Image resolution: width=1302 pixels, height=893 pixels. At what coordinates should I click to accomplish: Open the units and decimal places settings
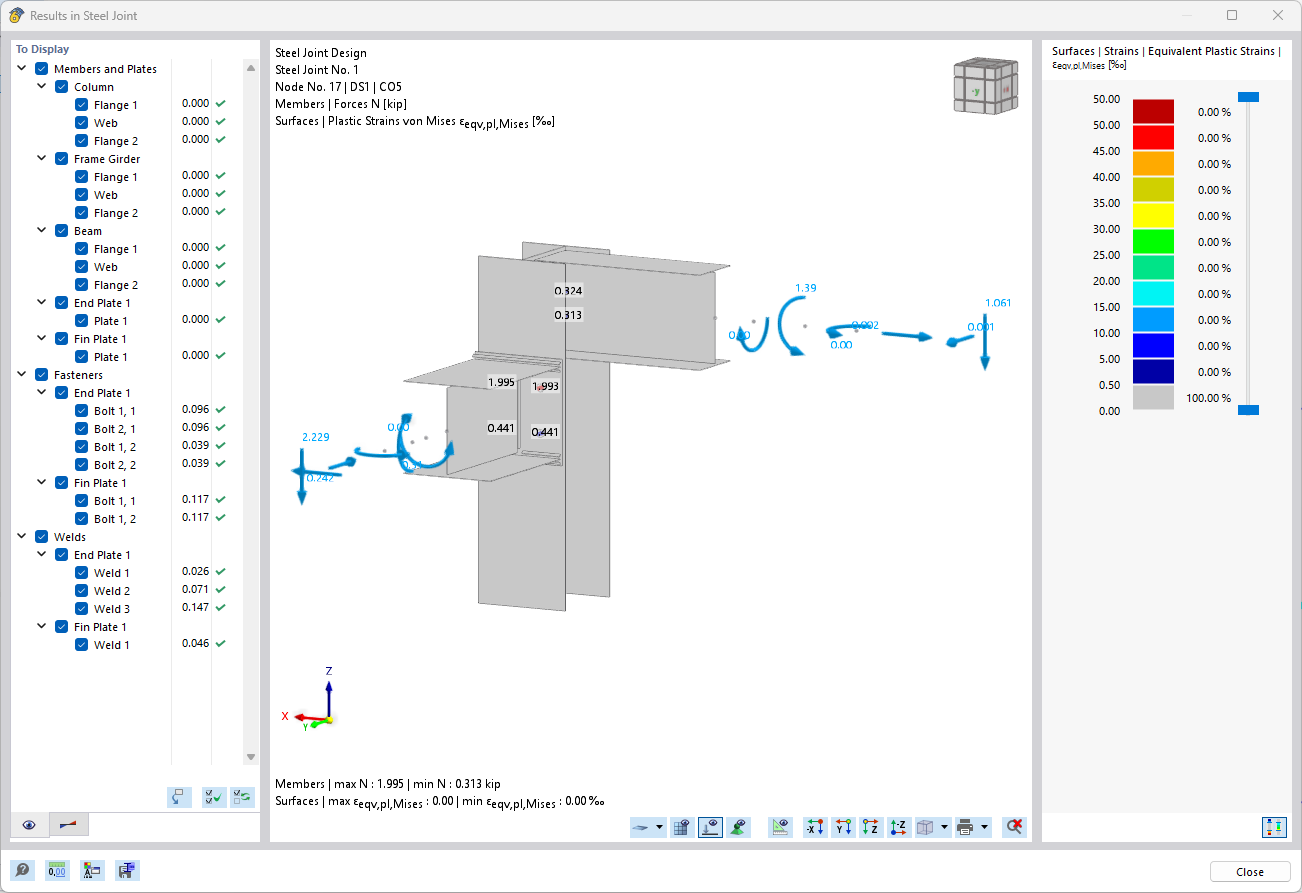(x=57, y=870)
